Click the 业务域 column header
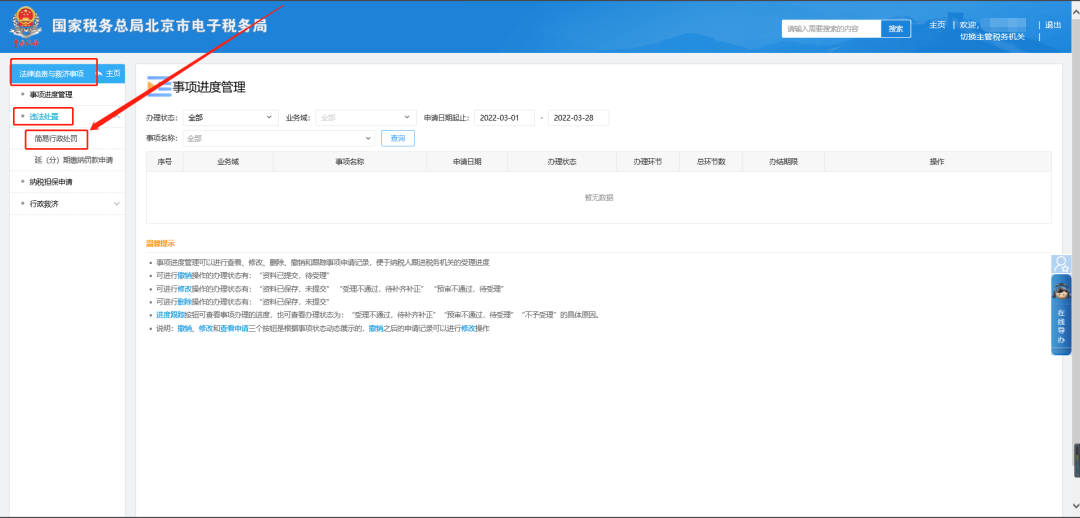This screenshot has width=1080, height=518. pos(228,161)
